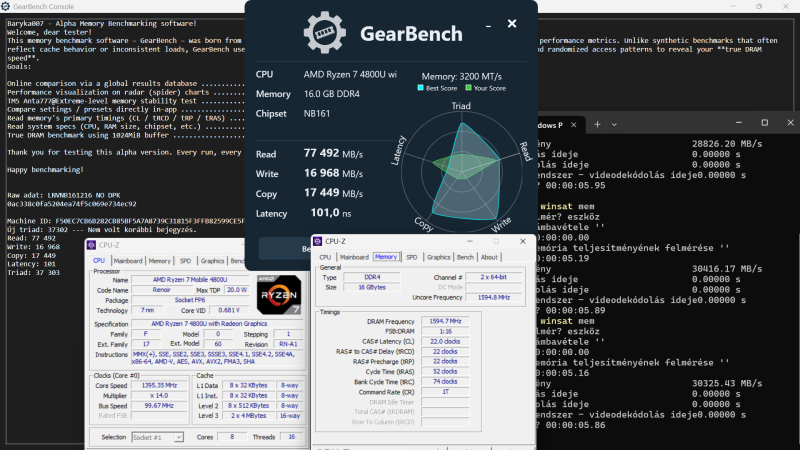800x450 pixels.
Task: Click the Bank Cycle Time 74 clocks field
Action: 445,382
